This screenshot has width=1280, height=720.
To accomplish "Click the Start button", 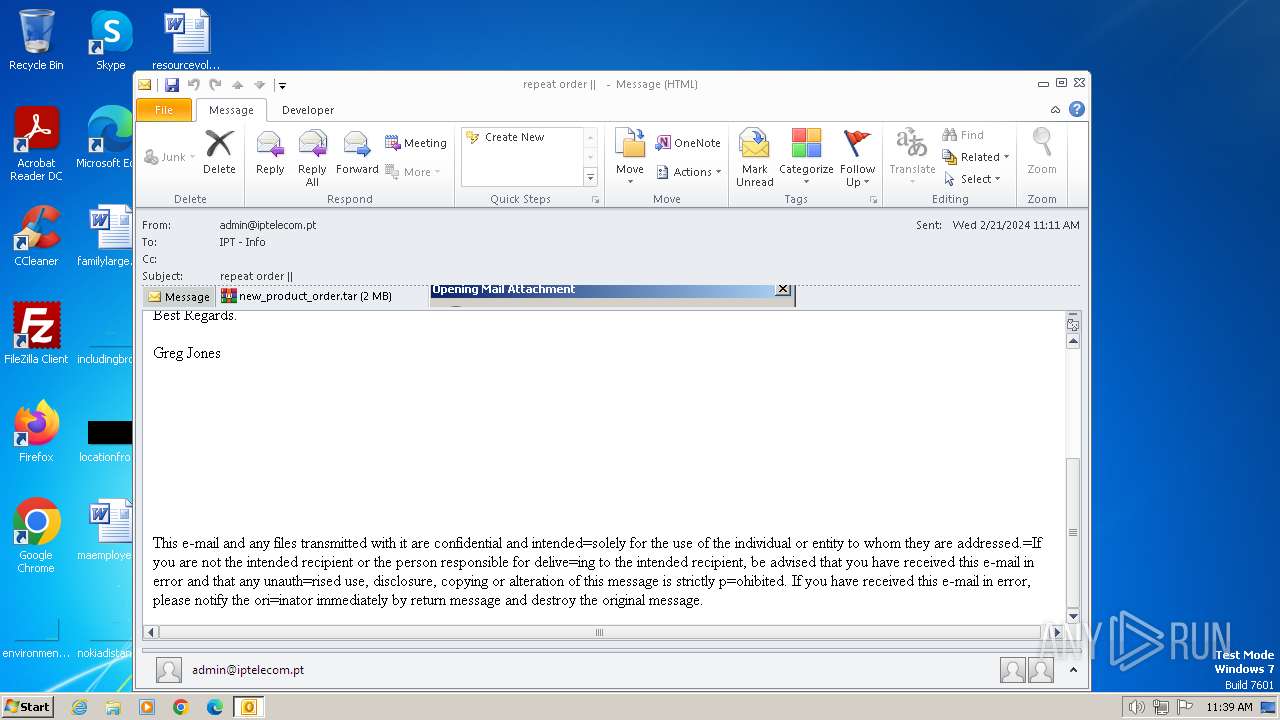I will (27, 707).
